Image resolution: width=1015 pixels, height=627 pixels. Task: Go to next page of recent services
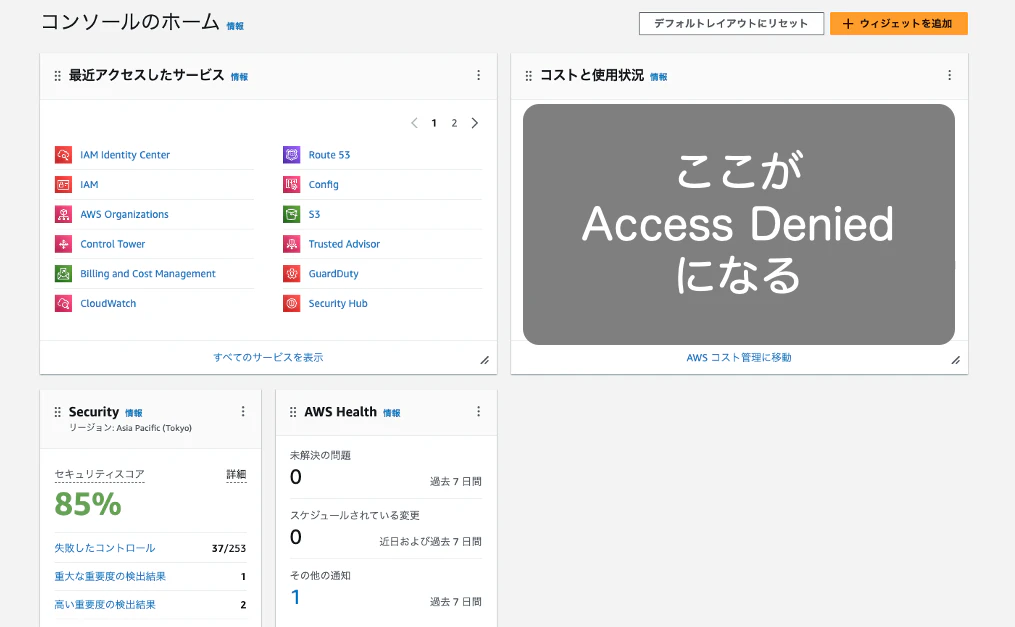[474, 123]
